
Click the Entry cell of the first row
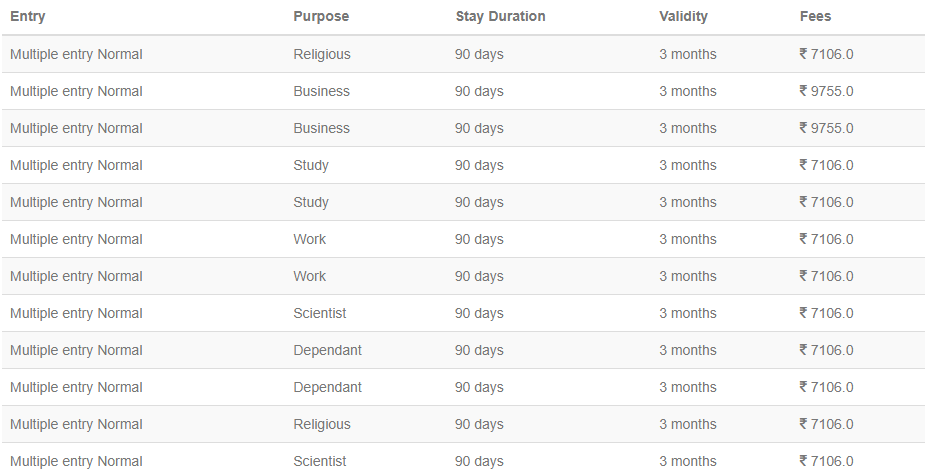pos(76,54)
